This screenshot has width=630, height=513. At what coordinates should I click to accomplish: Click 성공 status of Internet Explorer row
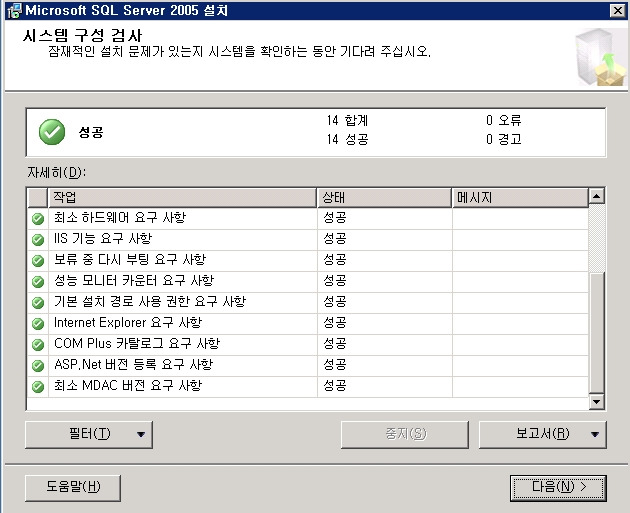(x=335, y=322)
